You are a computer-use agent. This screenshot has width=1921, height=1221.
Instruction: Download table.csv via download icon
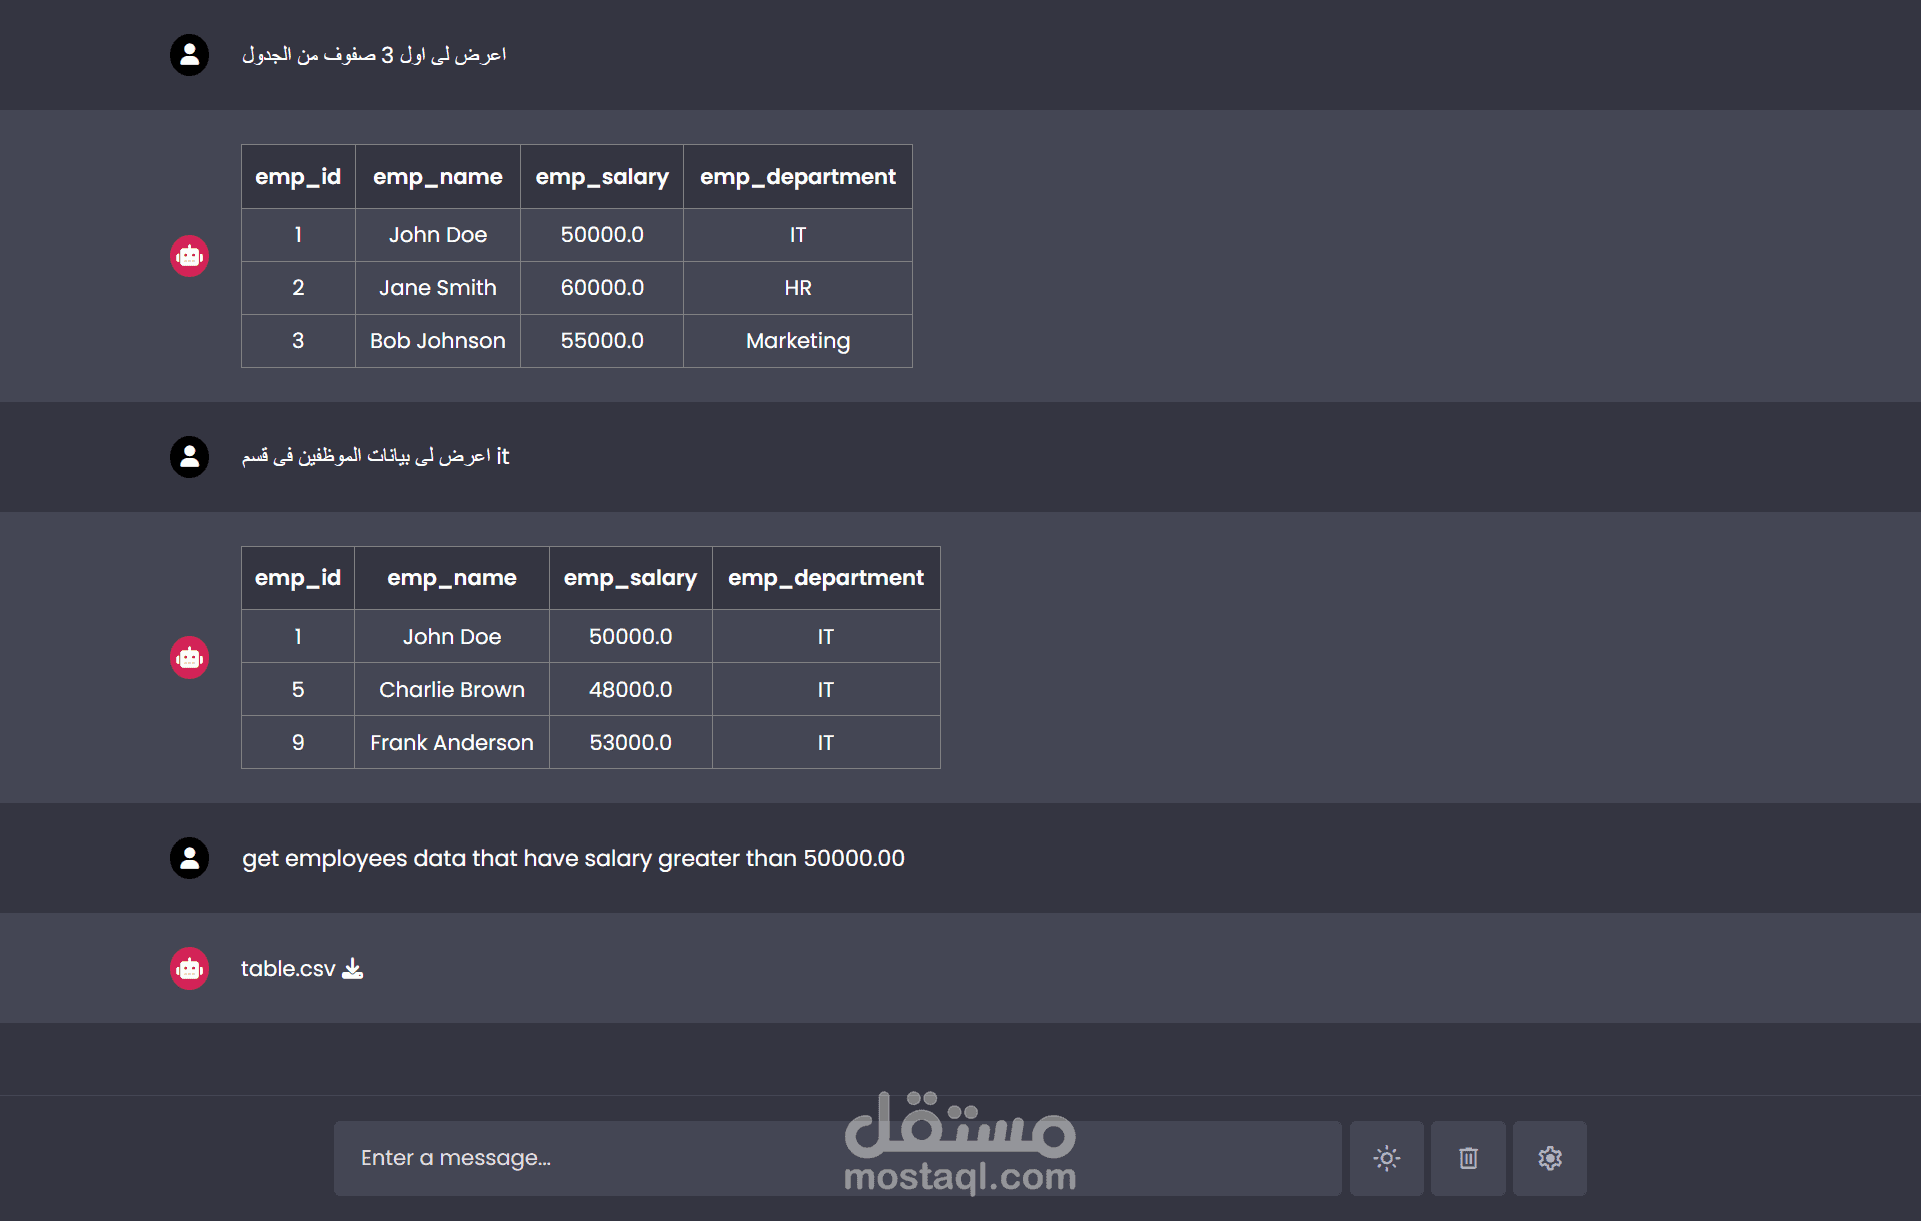pos(353,968)
